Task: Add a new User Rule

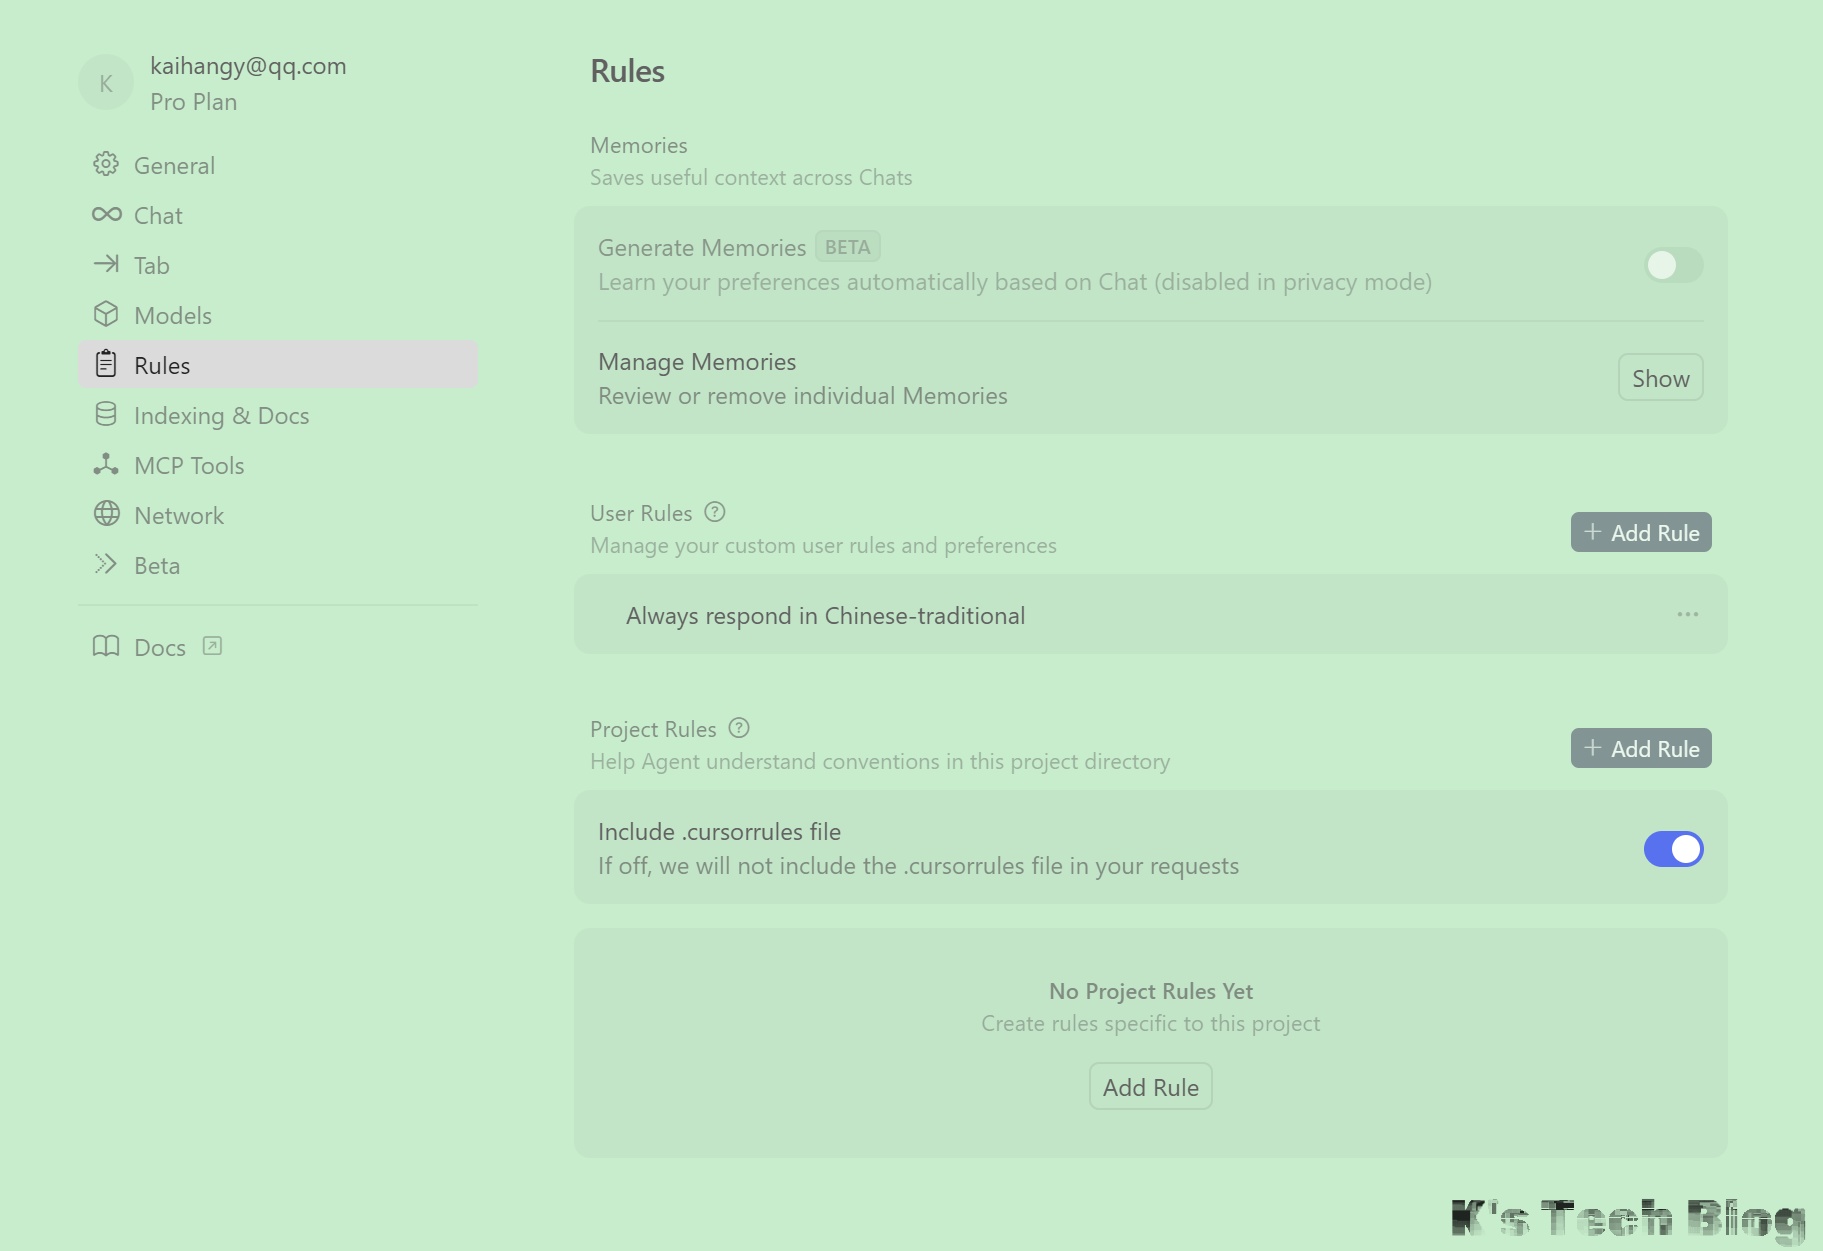Action: point(1640,532)
